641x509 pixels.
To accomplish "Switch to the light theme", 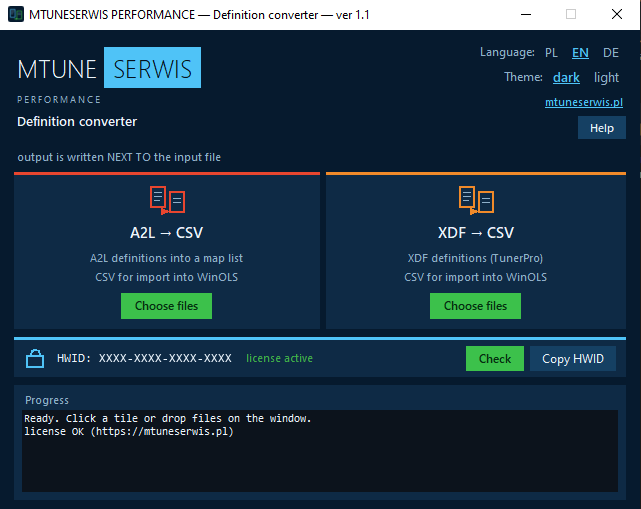I will point(606,77).
